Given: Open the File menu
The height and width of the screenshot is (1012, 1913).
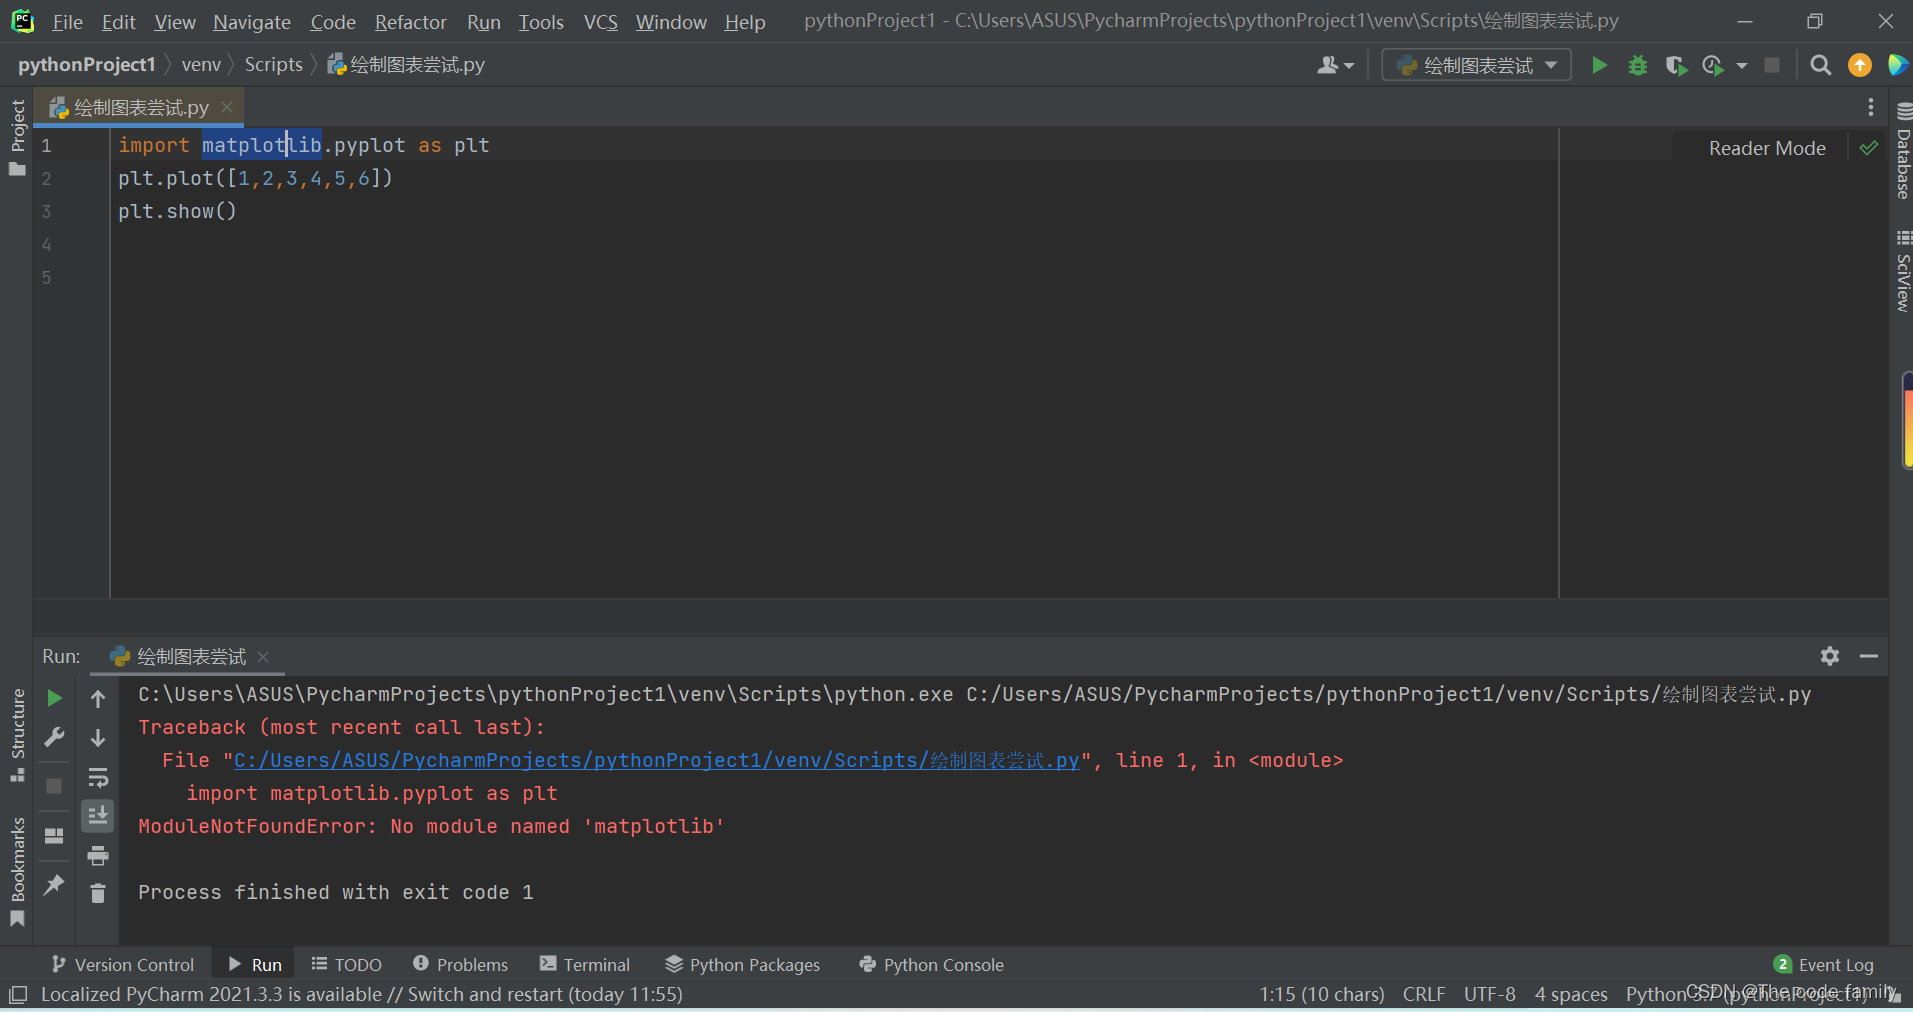Looking at the screenshot, I should click(67, 22).
